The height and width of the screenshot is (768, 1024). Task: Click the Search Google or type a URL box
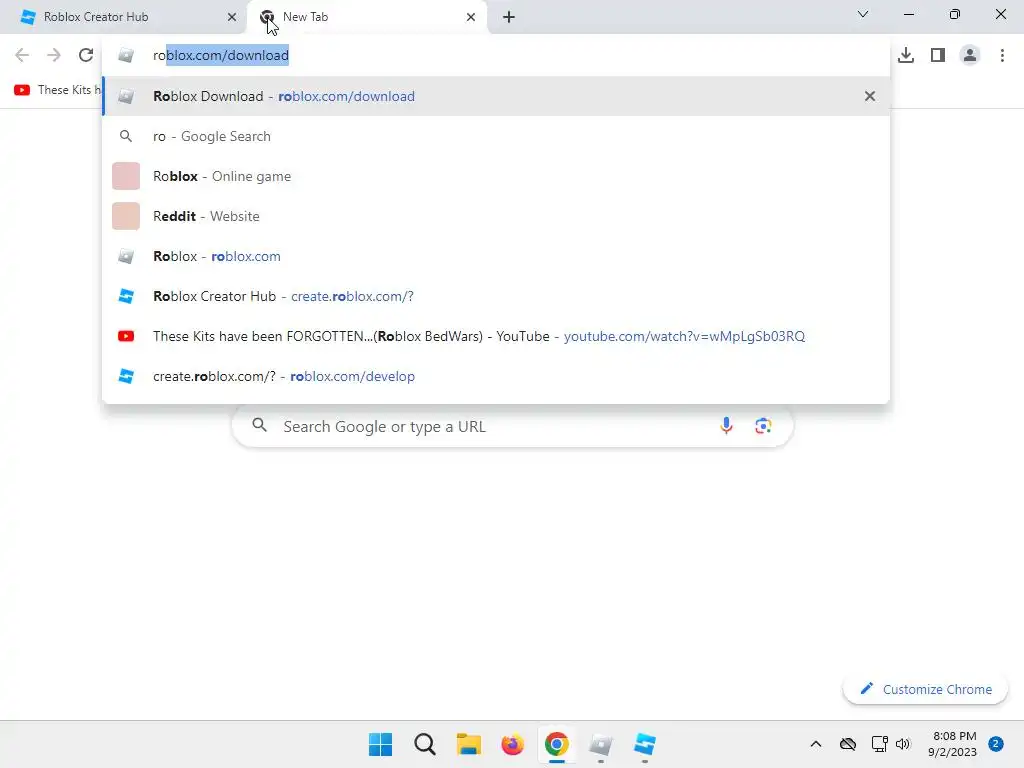click(513, 426)
